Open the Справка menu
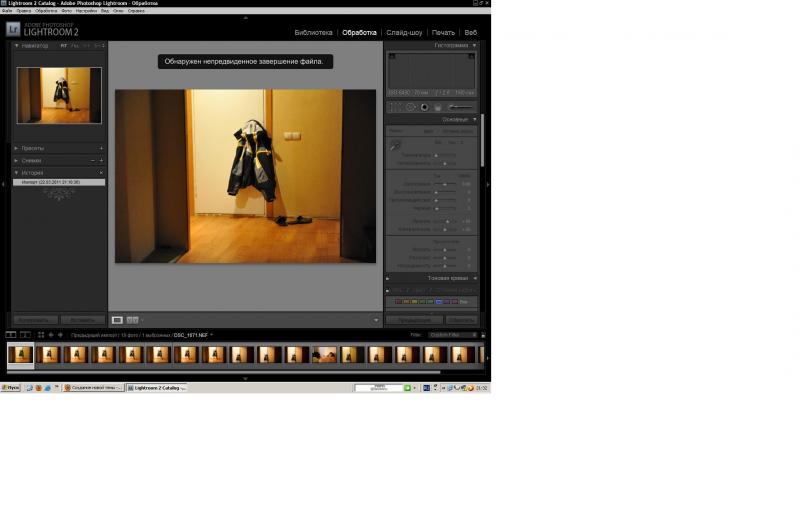This screenshot has width=800, height=532. click(x=136, y=11)
